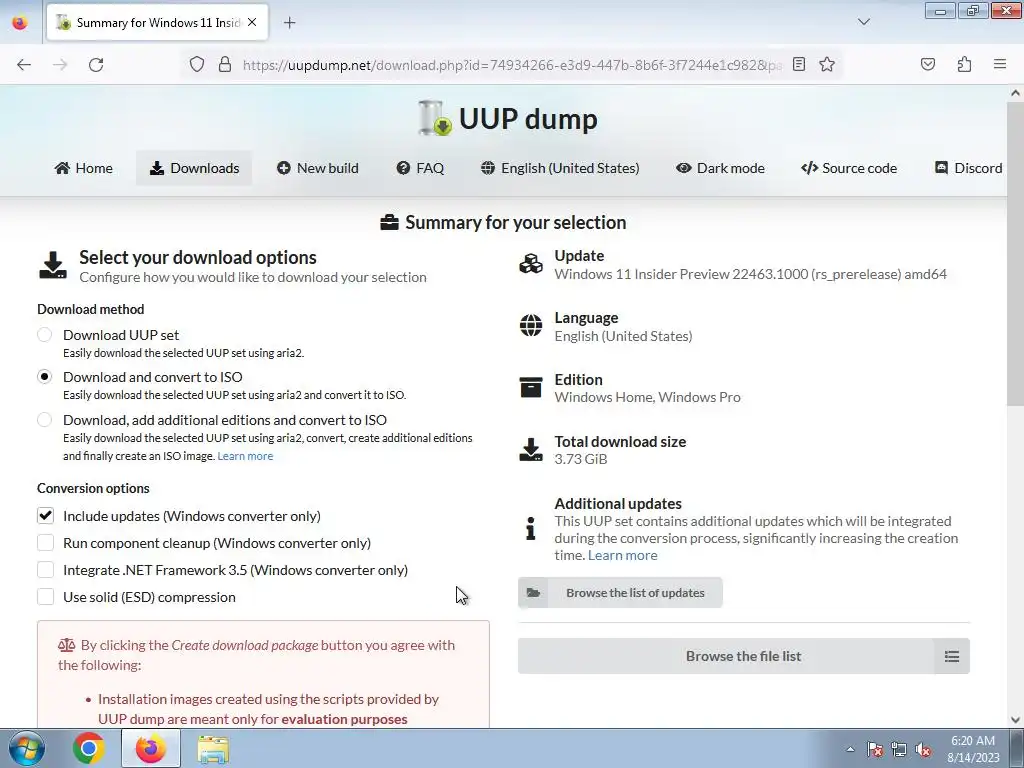This screenshot has width=1024, height=768.
Task: Show hidden tray icons arrow
Action: pos(850,749)
